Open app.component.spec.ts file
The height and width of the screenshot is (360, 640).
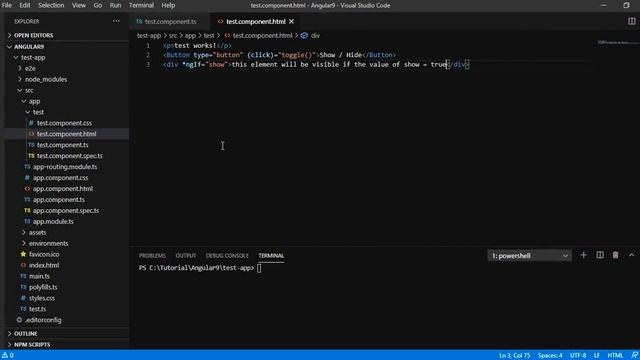click(x=66, y=211)
